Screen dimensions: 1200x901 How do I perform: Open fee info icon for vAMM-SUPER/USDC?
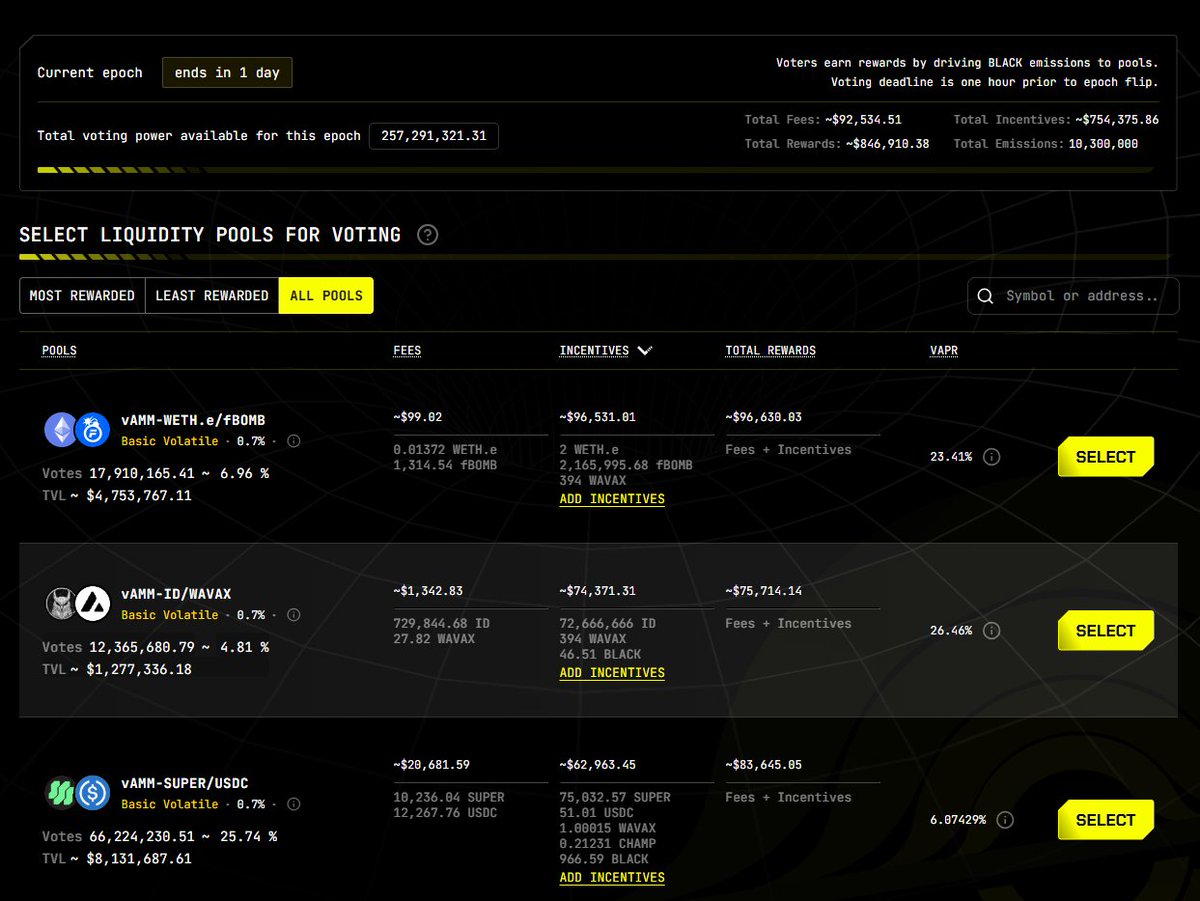[293, 804]
